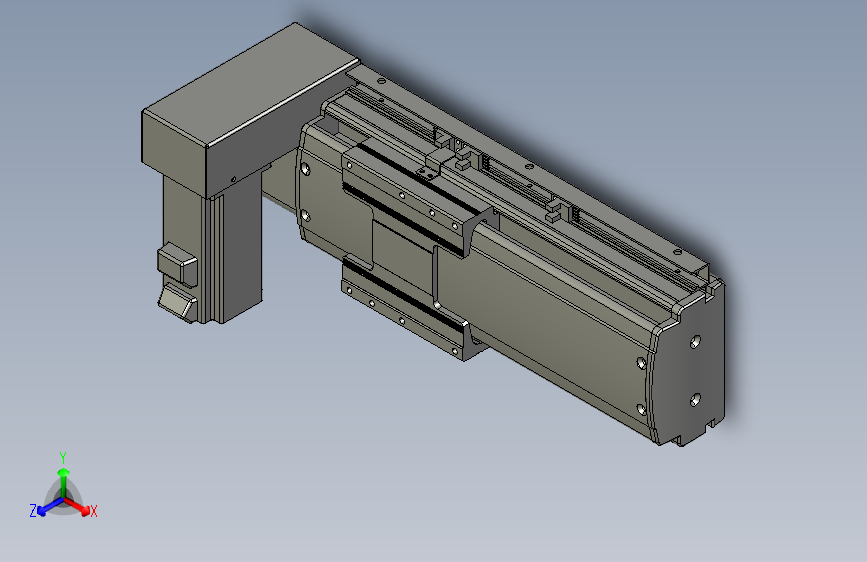867x562 pixels.
Task: Select the upper cable connector on the motor
Action: coord(177,264)
